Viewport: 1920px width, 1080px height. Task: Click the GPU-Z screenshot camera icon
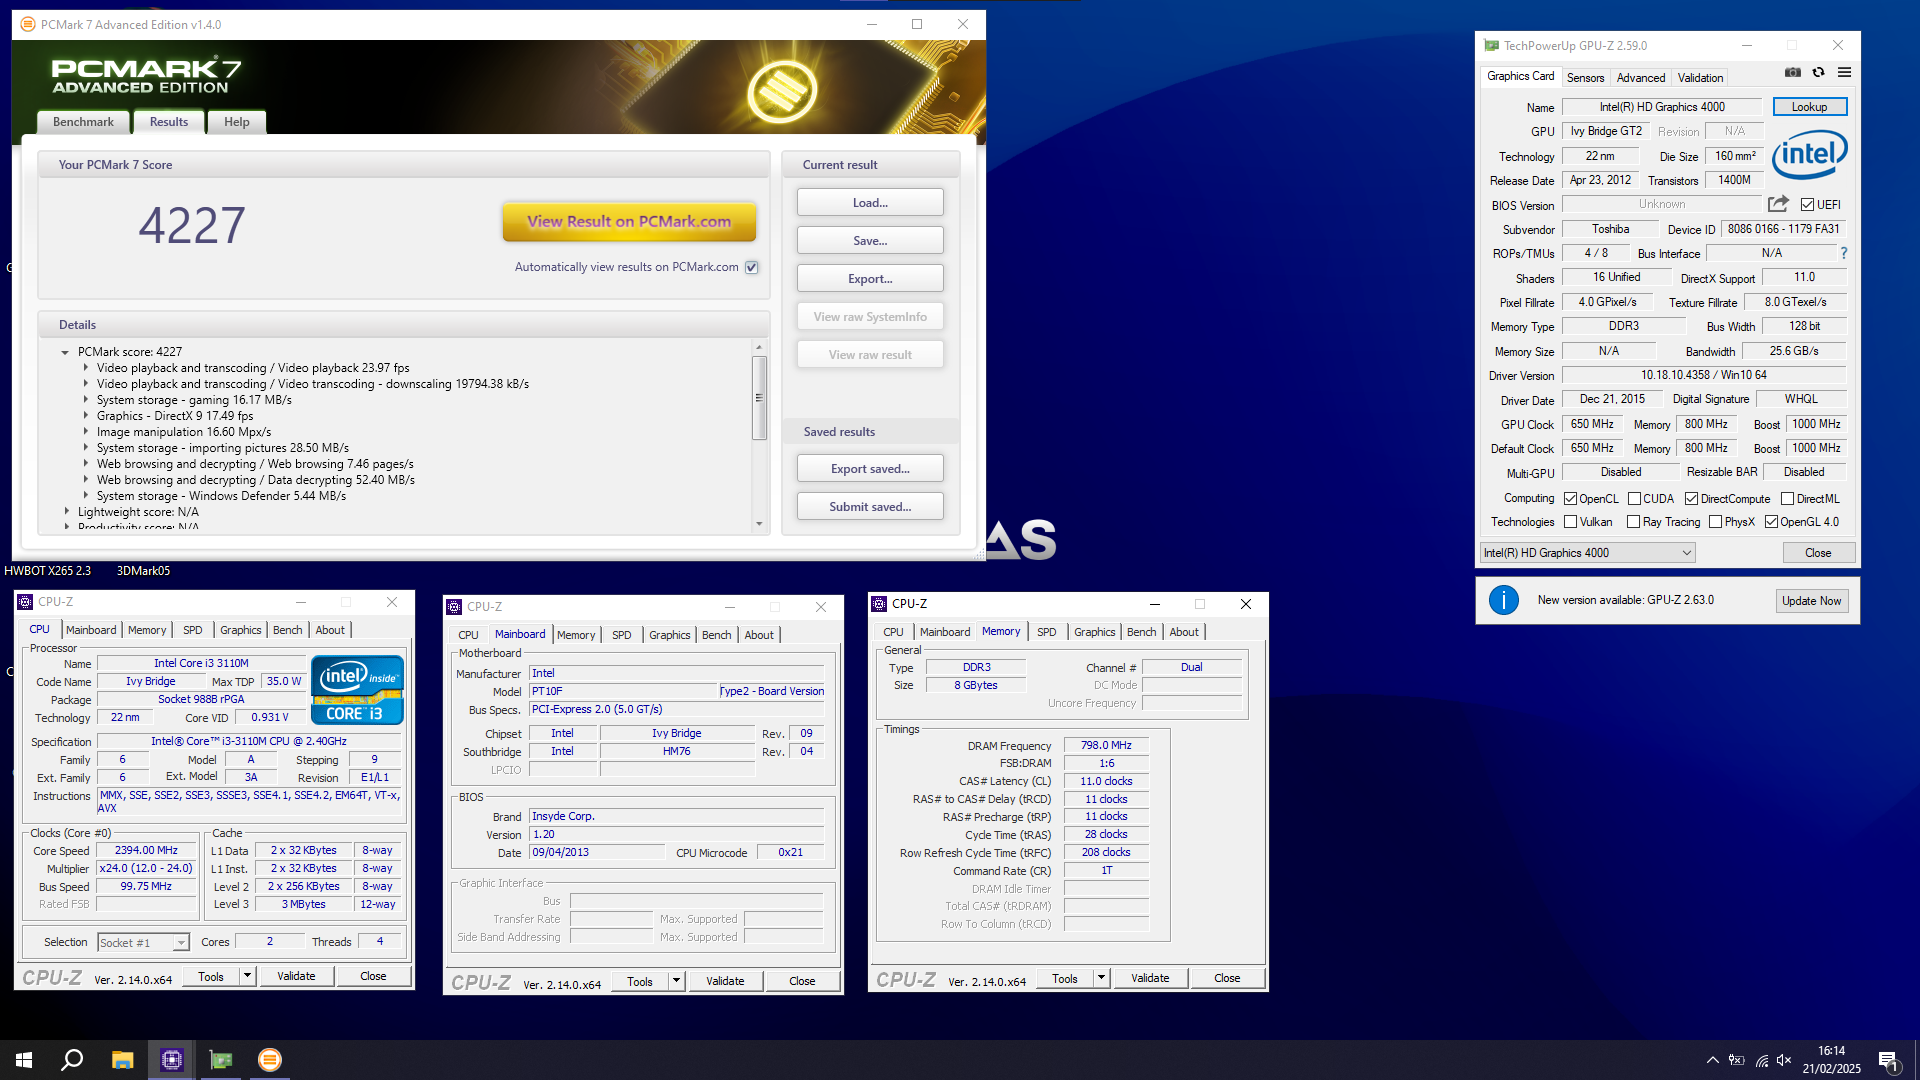click(1793, 73)
